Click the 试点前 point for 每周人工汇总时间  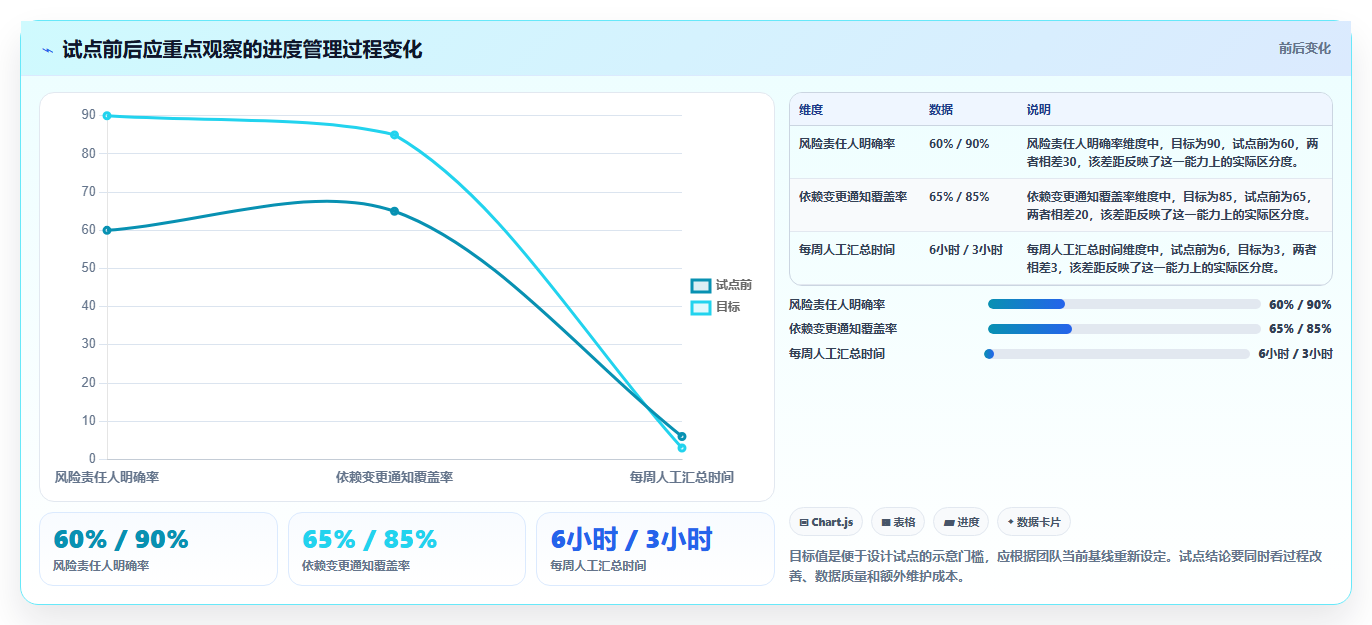pos(682,436)
